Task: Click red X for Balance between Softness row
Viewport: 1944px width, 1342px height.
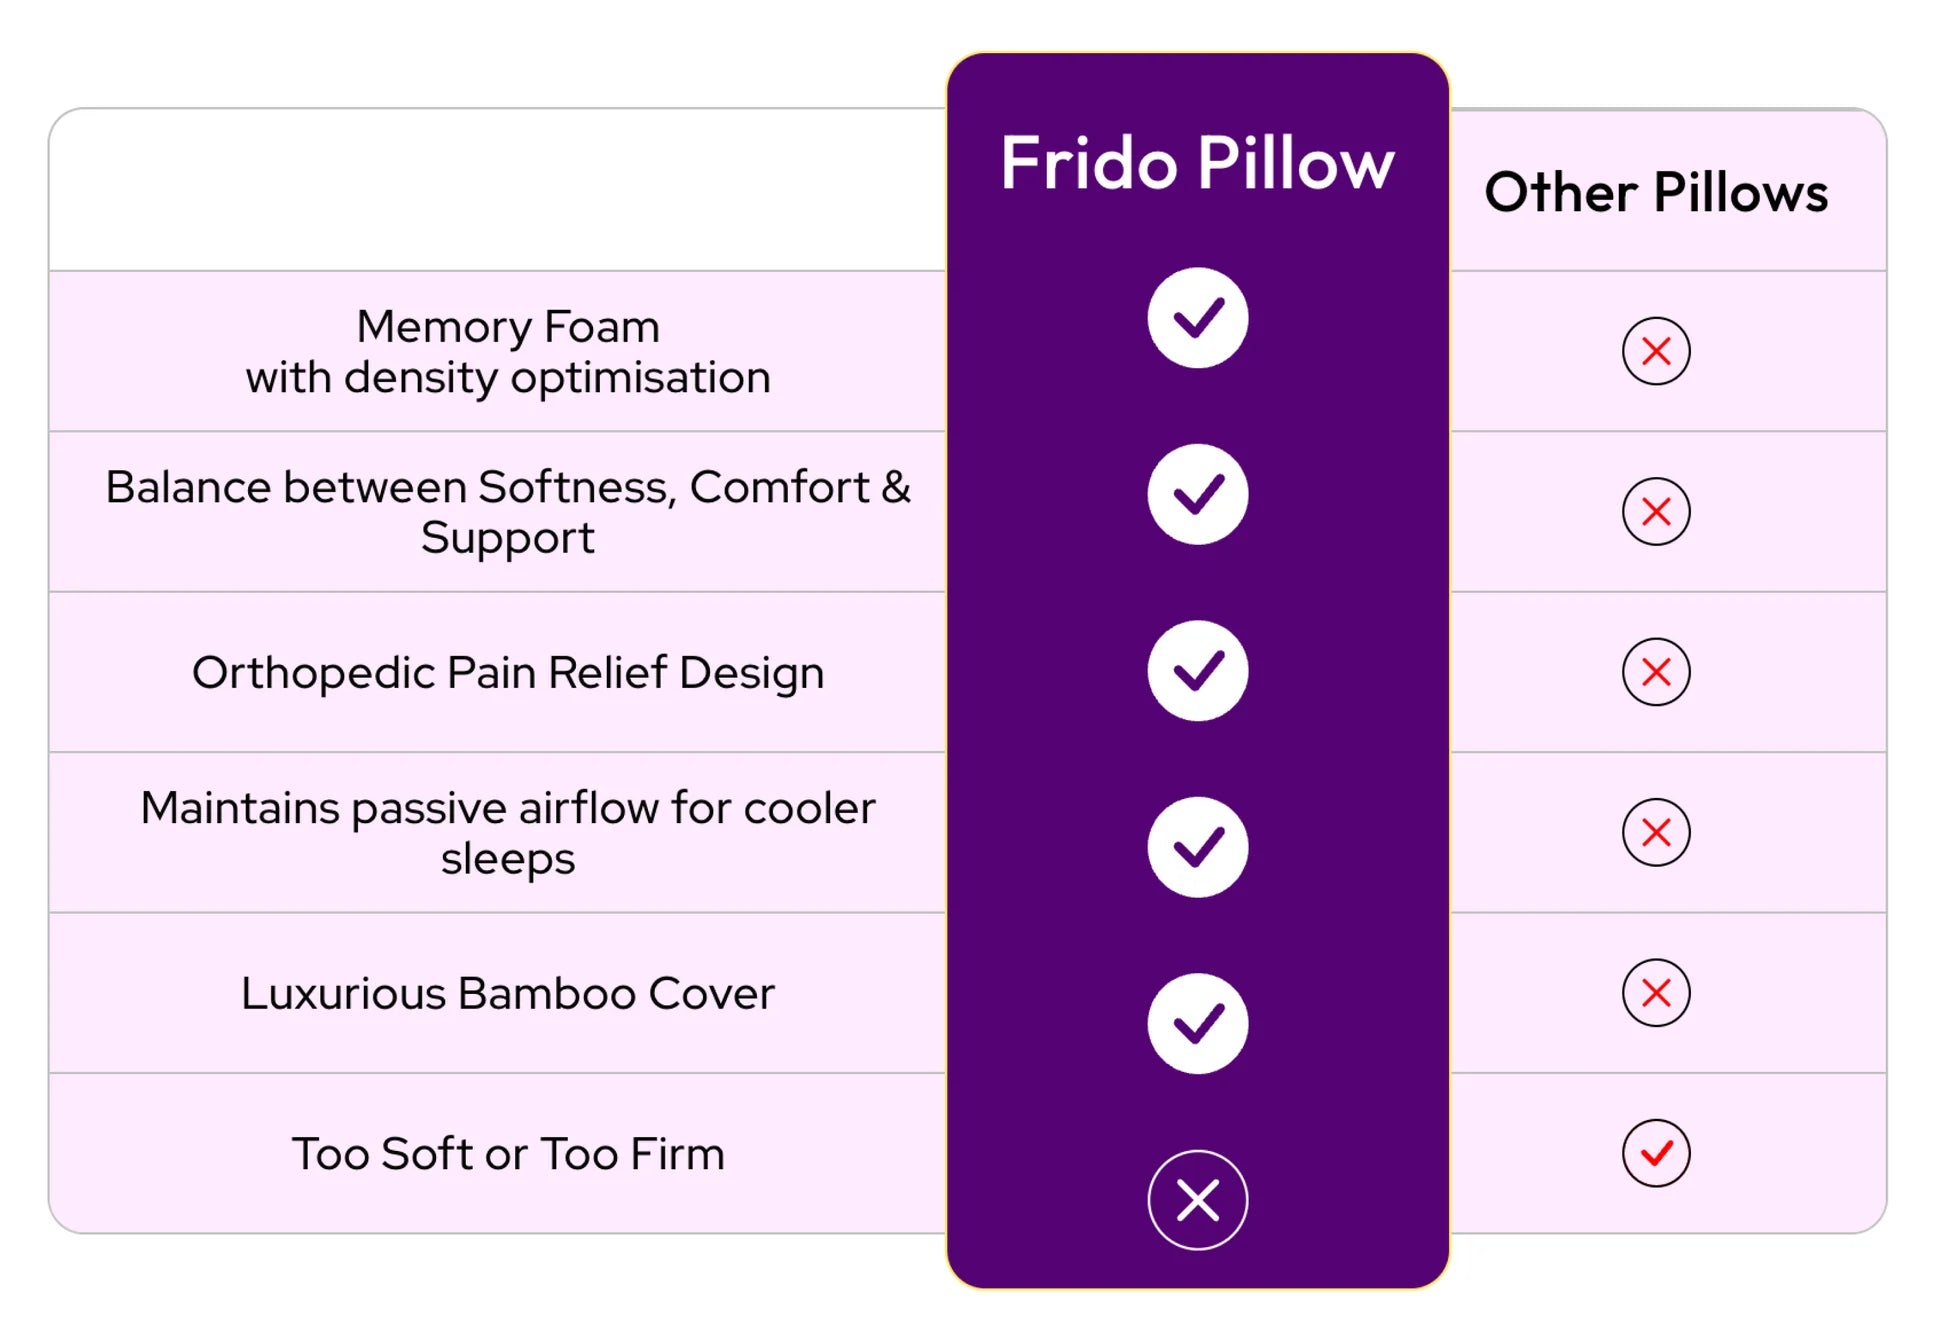Action: 1656,511
